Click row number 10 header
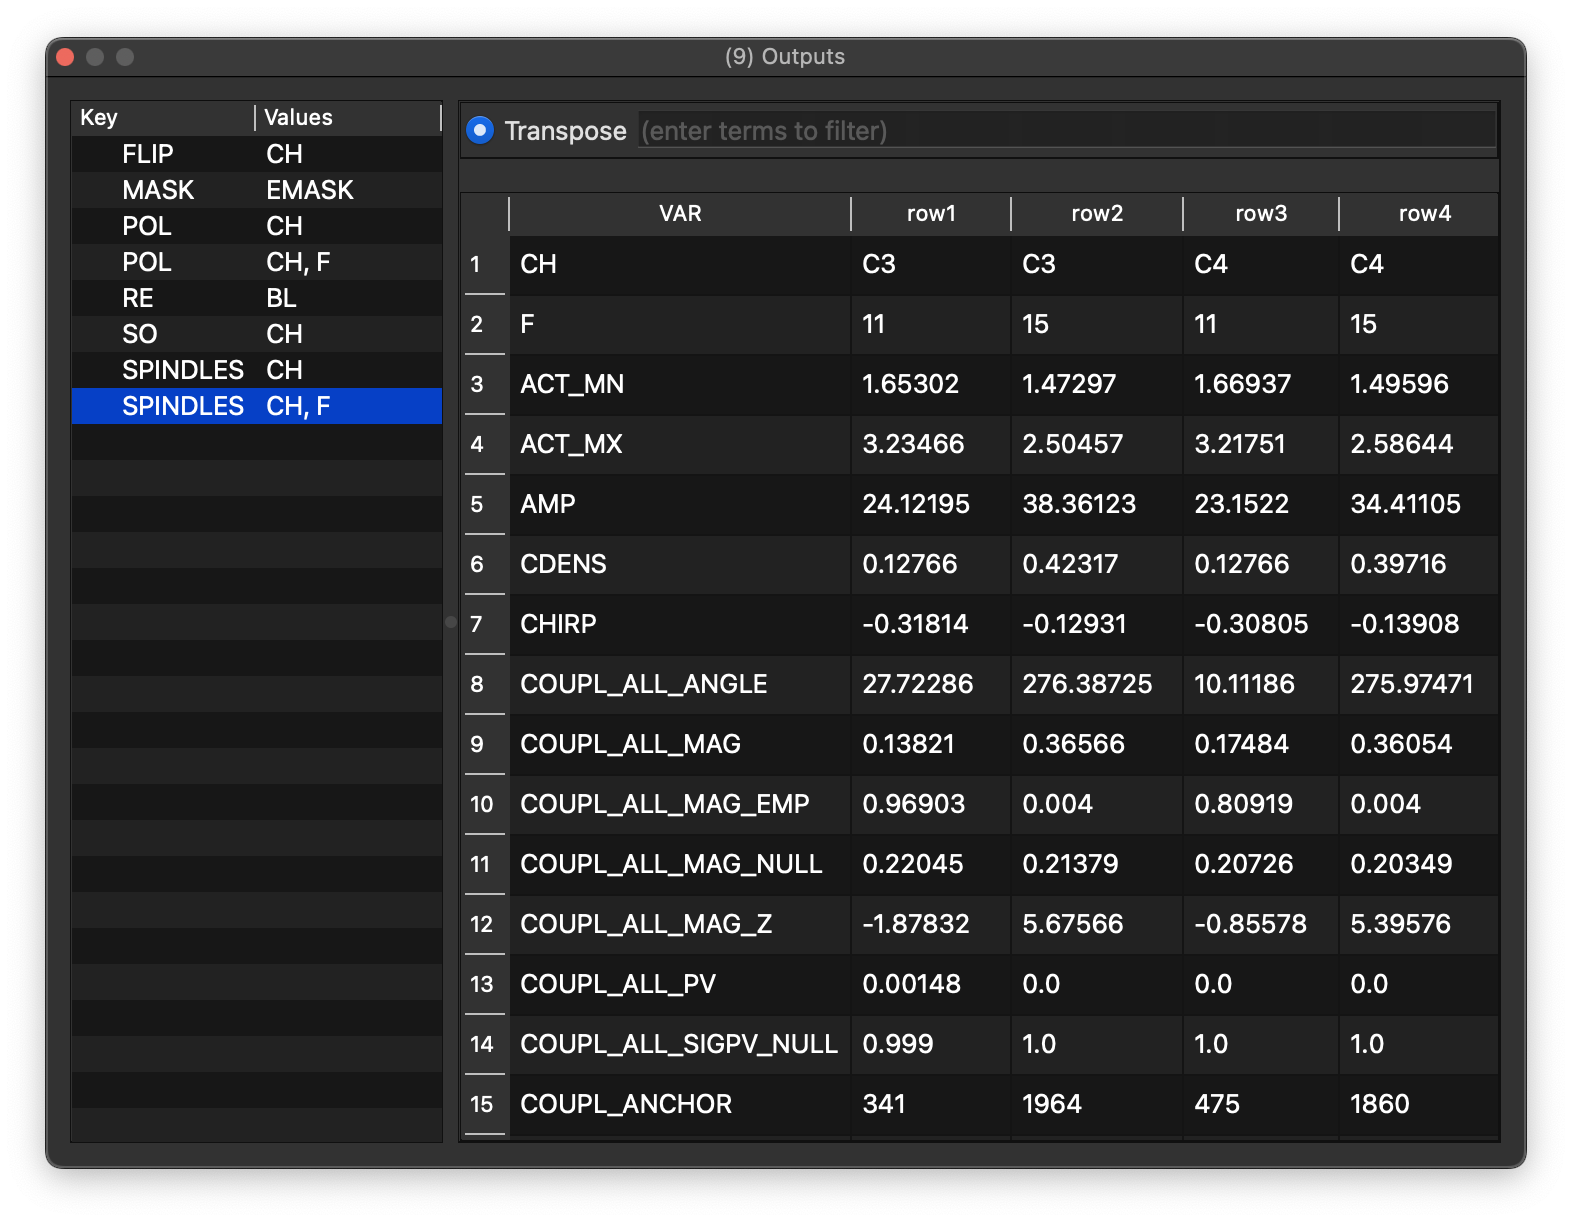1572x1222 pixels. click(x=485, y=805)
